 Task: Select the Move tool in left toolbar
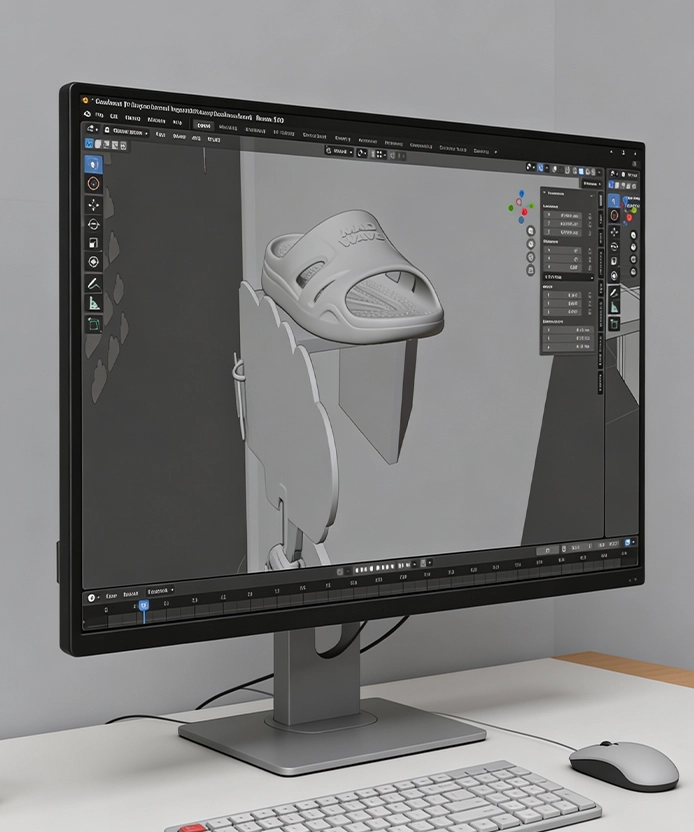click(x=94, y=205)
